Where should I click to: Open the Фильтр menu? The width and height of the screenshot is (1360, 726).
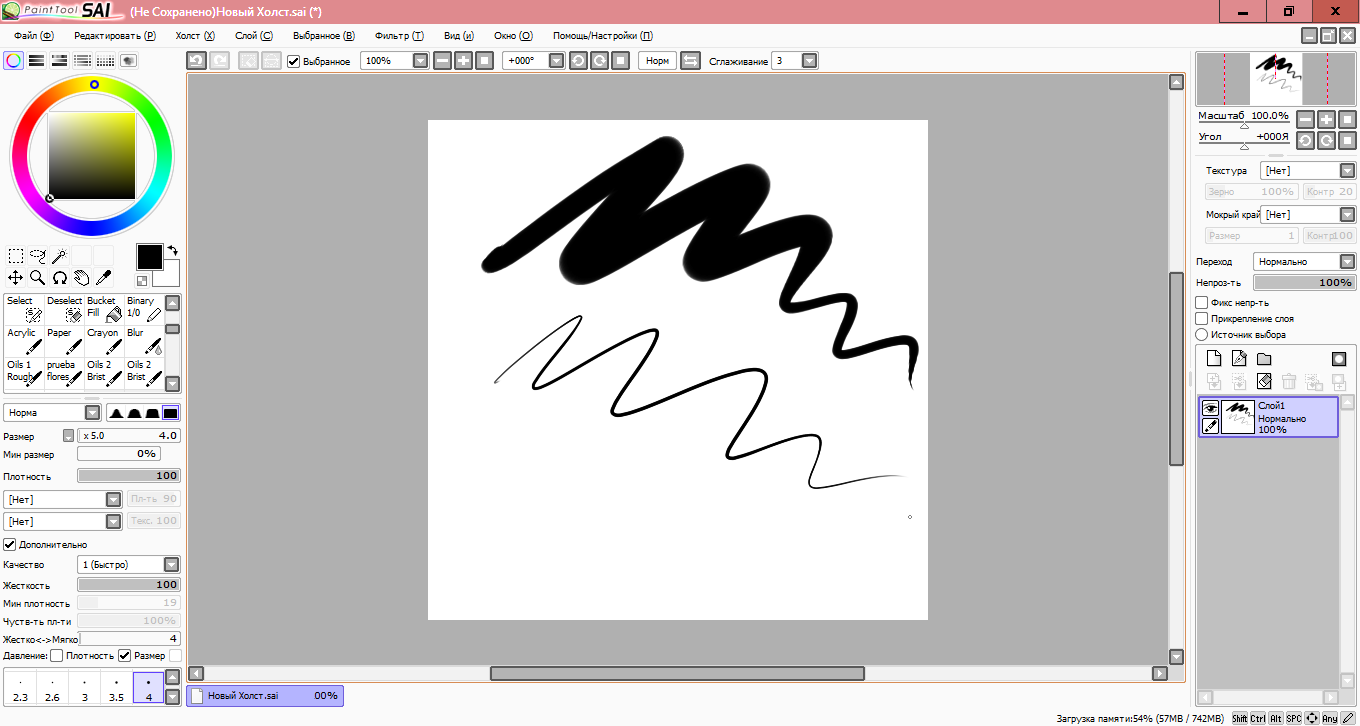398,35
